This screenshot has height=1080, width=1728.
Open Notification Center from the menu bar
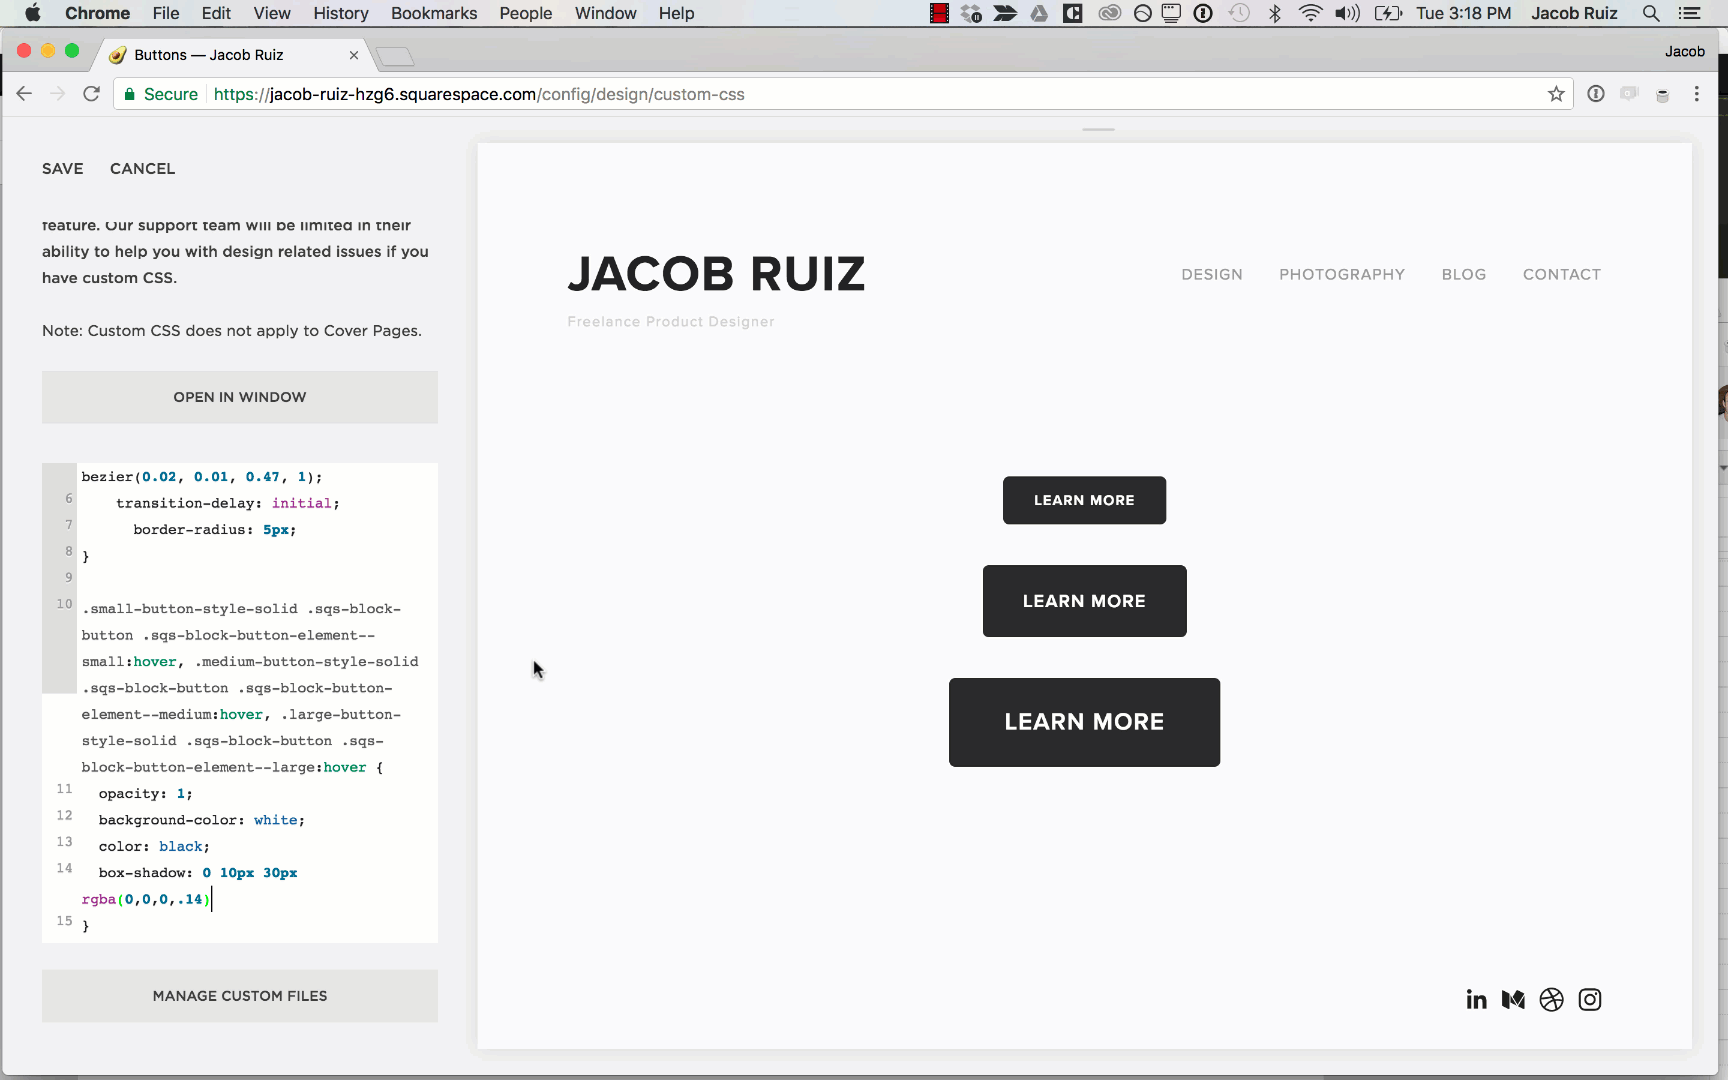[1690, 13]
